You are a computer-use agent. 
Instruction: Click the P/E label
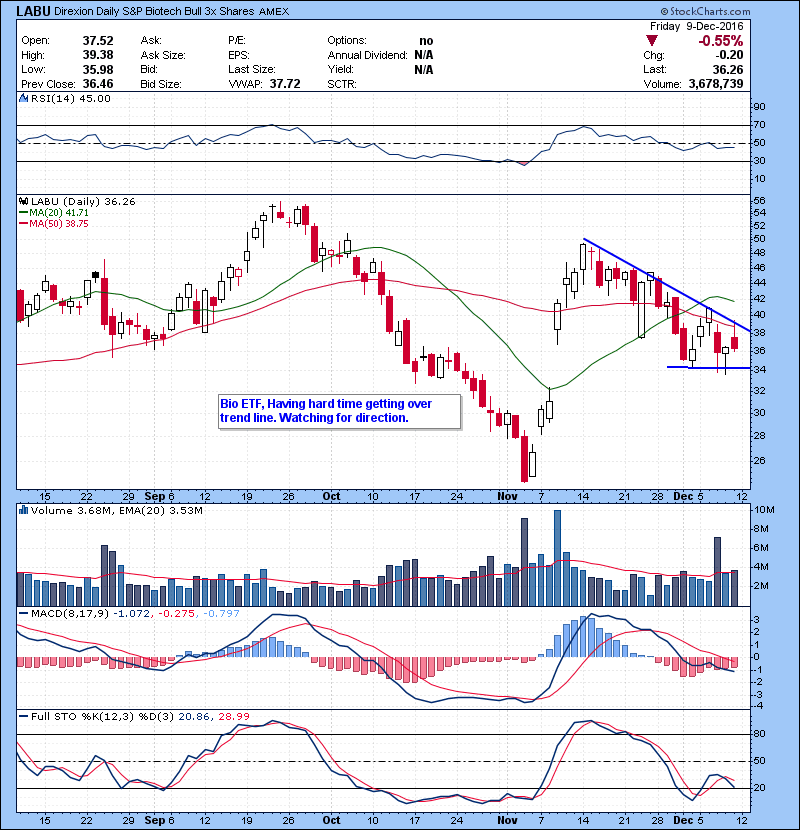click(237, 41)
